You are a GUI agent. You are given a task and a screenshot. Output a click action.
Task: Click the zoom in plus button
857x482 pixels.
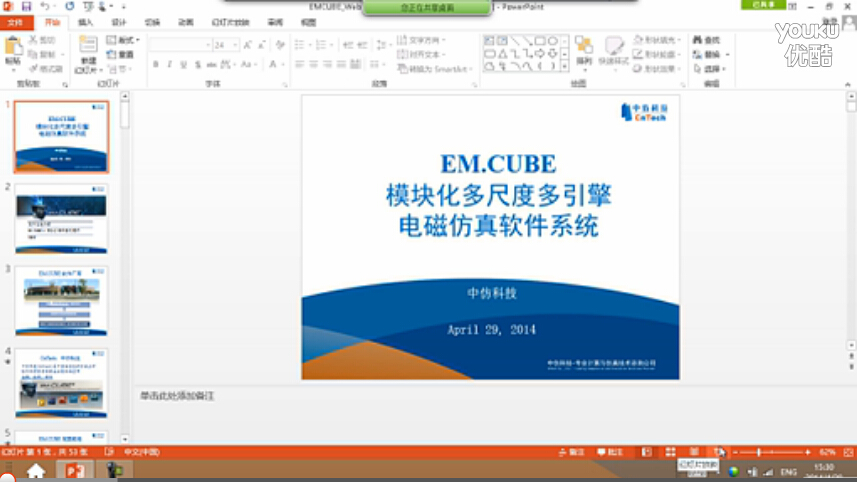tap(807, 452)
